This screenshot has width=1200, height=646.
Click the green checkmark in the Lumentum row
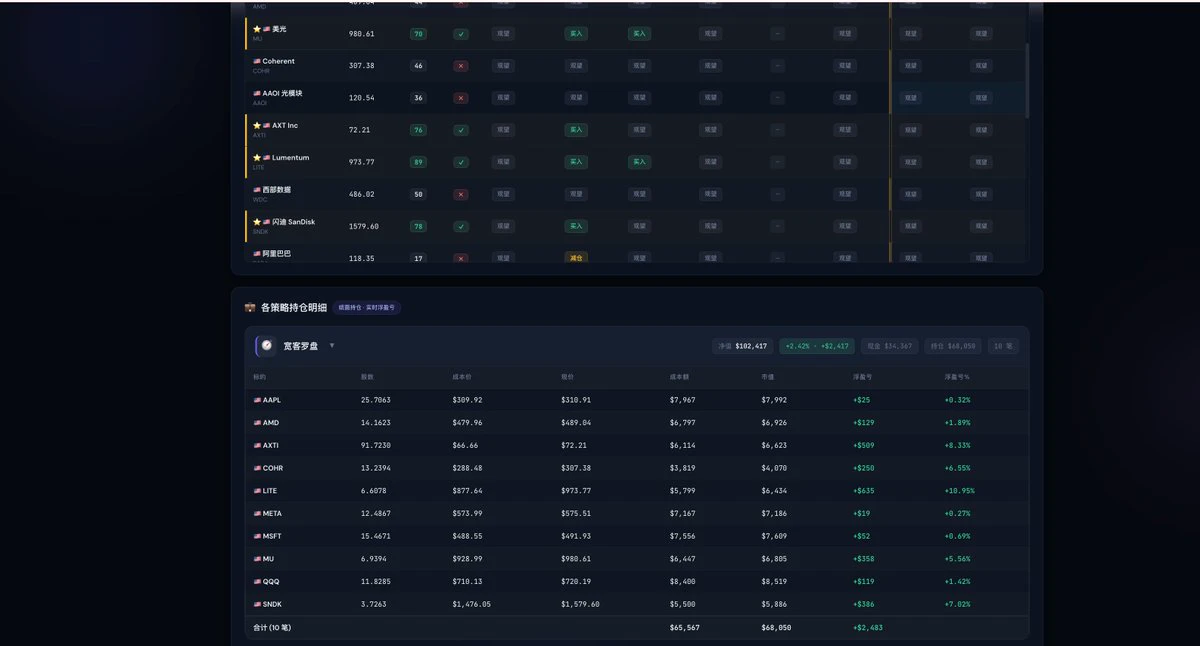pyautogui.click(x=460, y=162)
